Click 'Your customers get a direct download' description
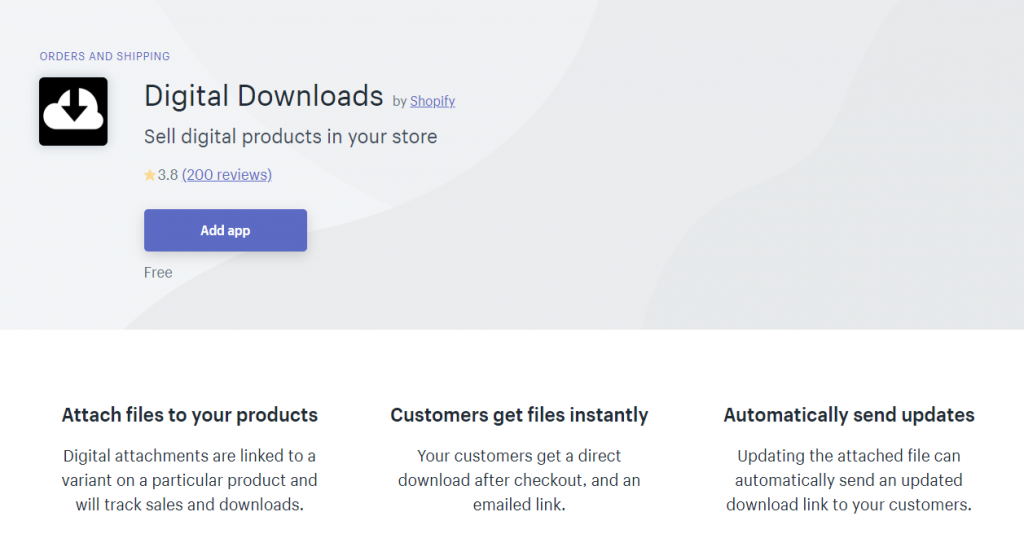This screenshot has height=560, width=1024. (x=519, y=480)
